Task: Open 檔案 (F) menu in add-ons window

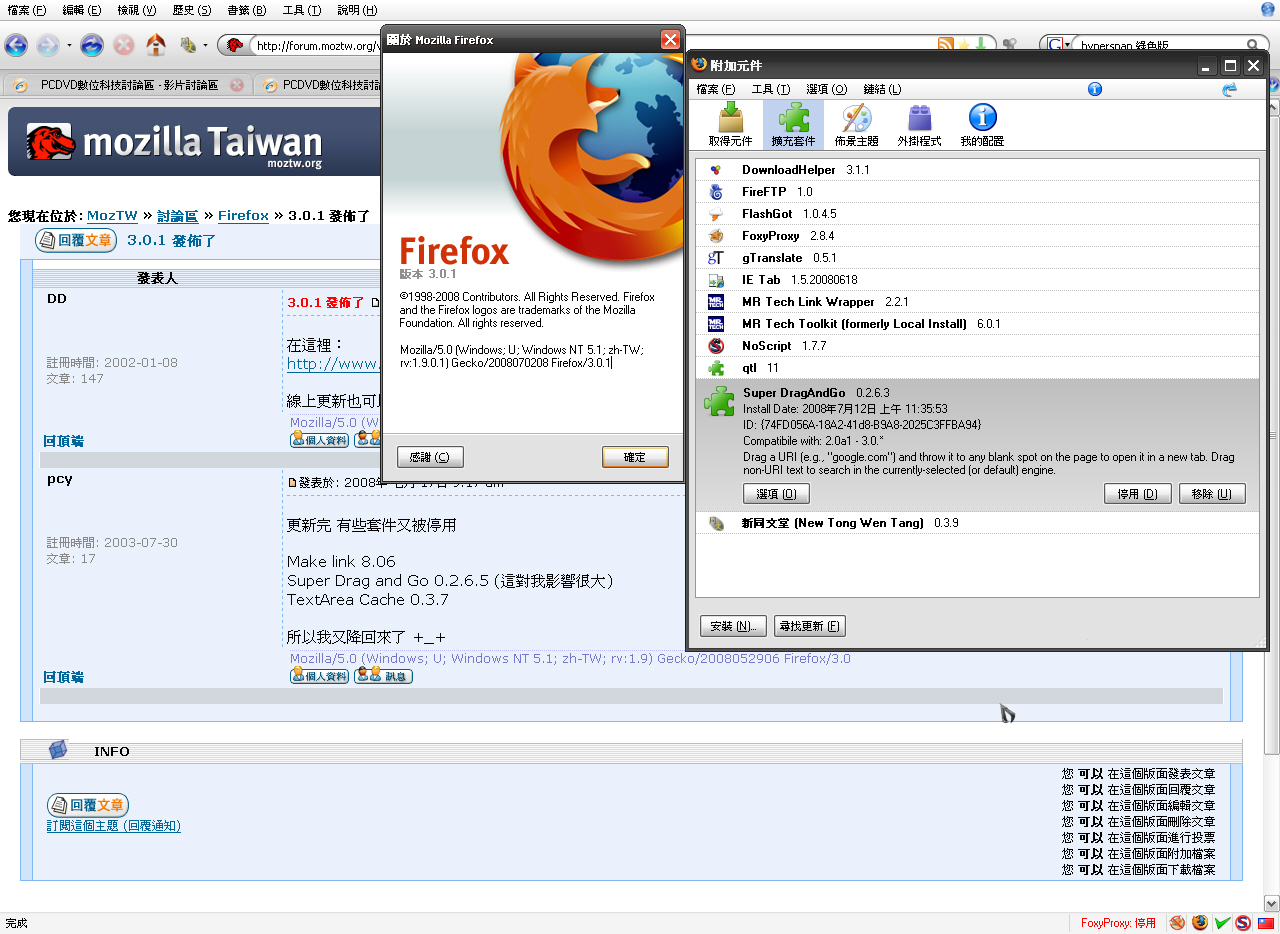Action: pos(716,89)
